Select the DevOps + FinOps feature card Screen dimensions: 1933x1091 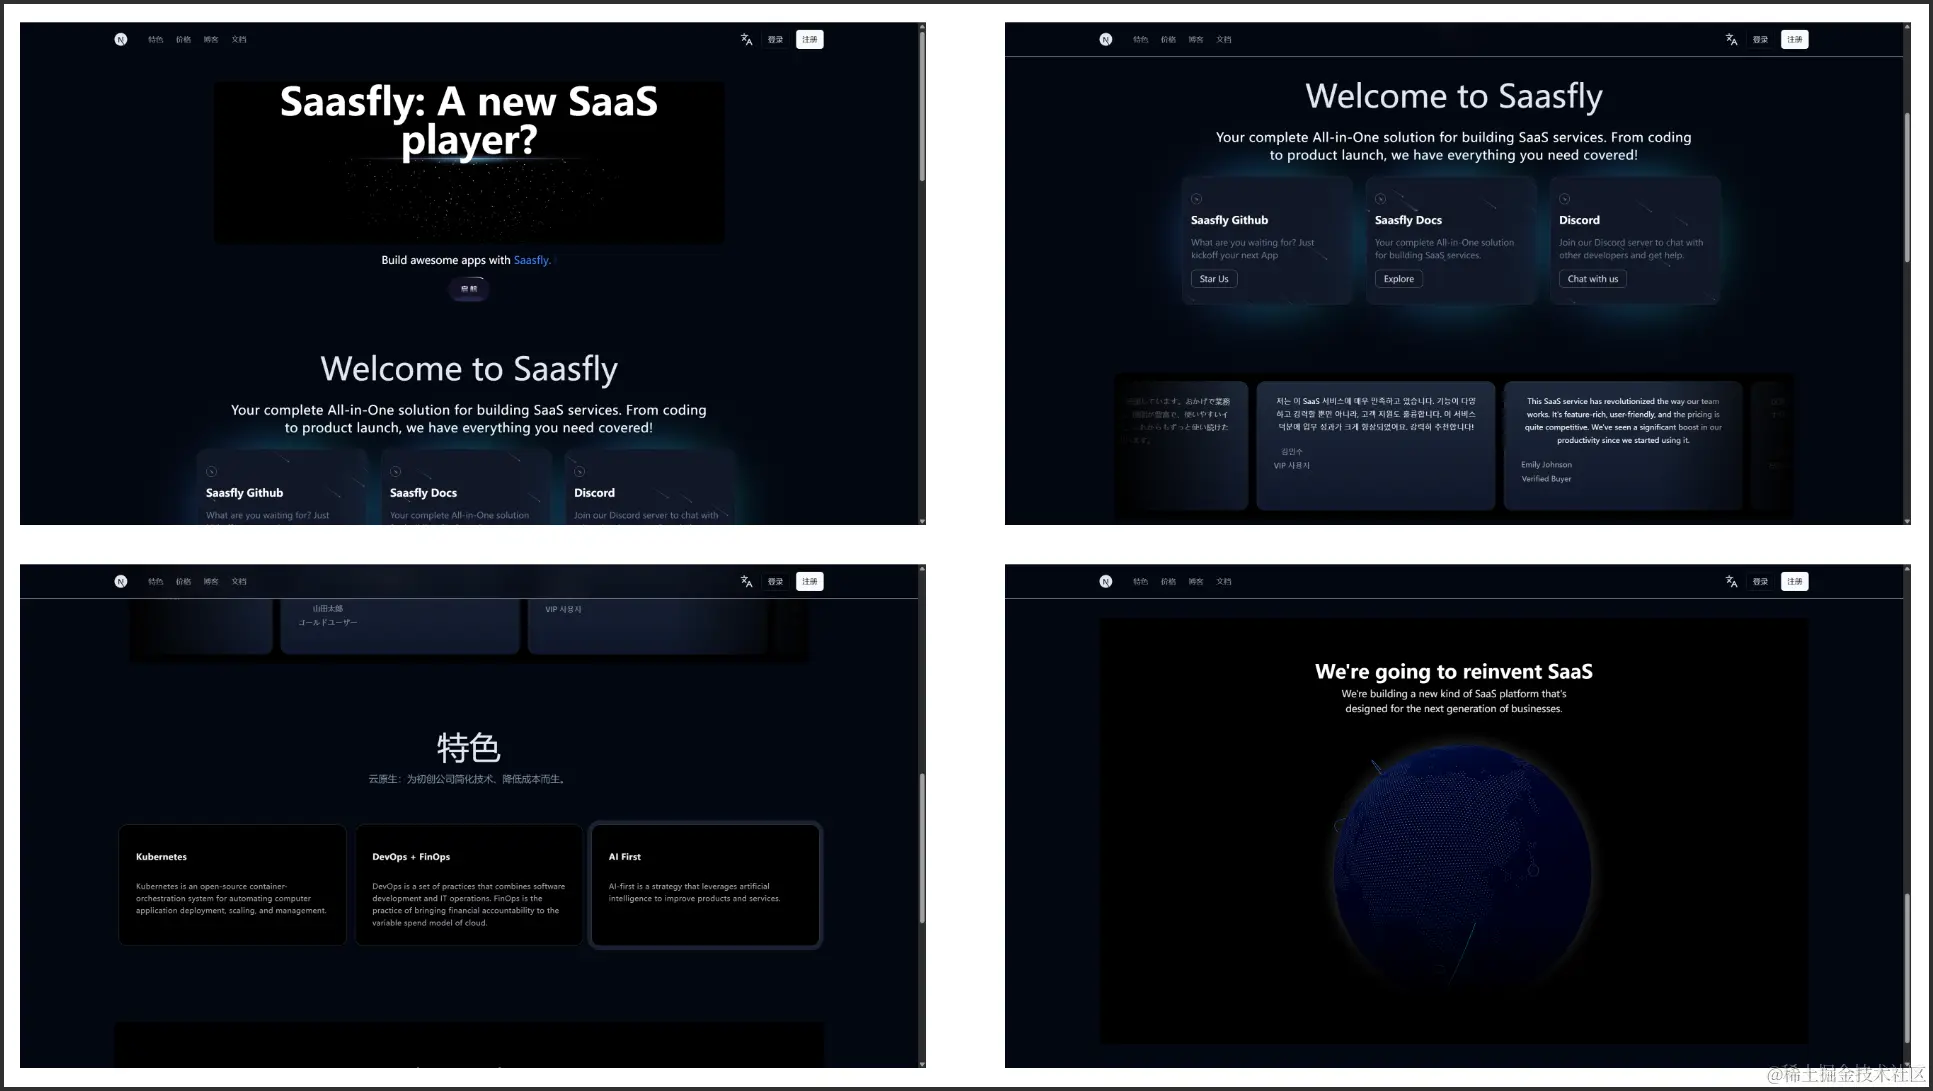click(x=469, y=885)
